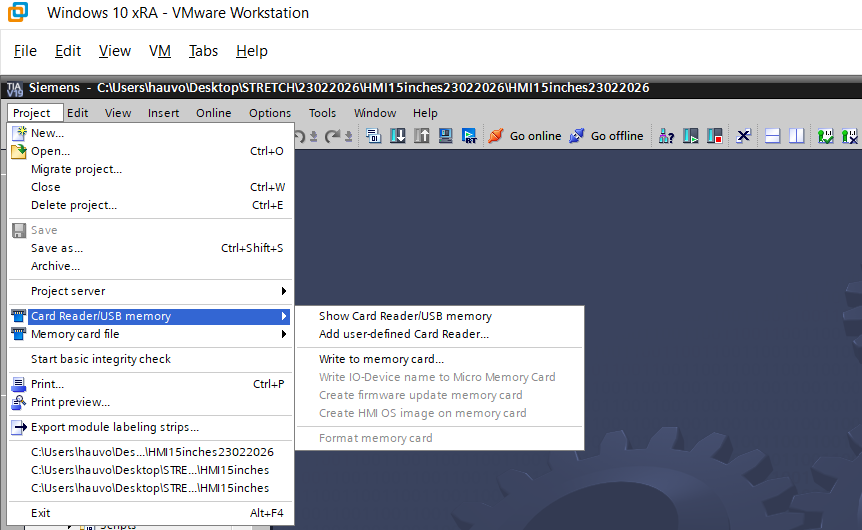Choose Write to memory card option
Screen dimensions: 862x530
point(381,359)
